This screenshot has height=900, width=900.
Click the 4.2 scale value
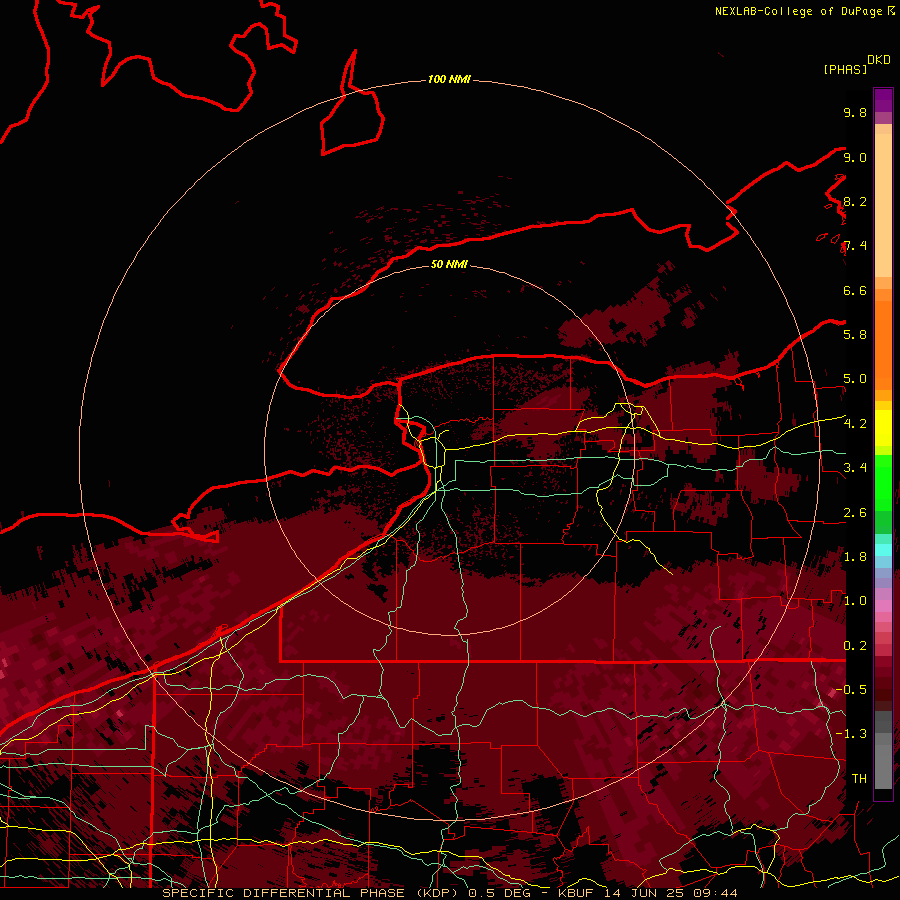click(x=855, y=424)
